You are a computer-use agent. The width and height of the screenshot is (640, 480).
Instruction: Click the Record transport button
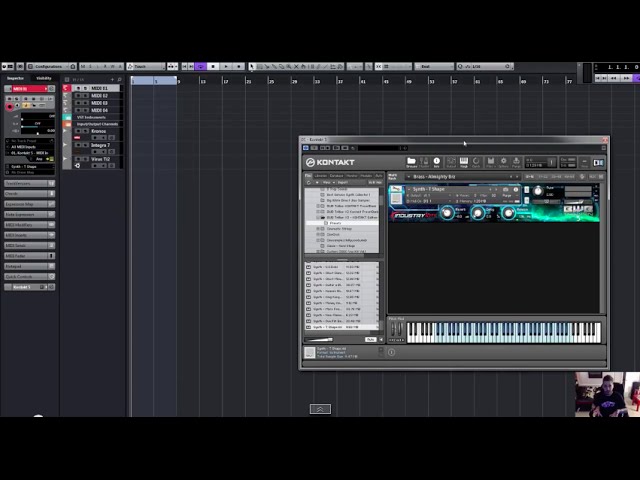coord(239,66)
